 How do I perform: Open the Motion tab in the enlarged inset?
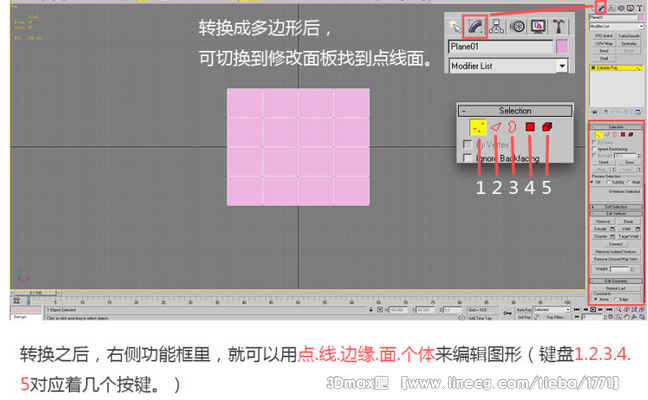point(517,26)
